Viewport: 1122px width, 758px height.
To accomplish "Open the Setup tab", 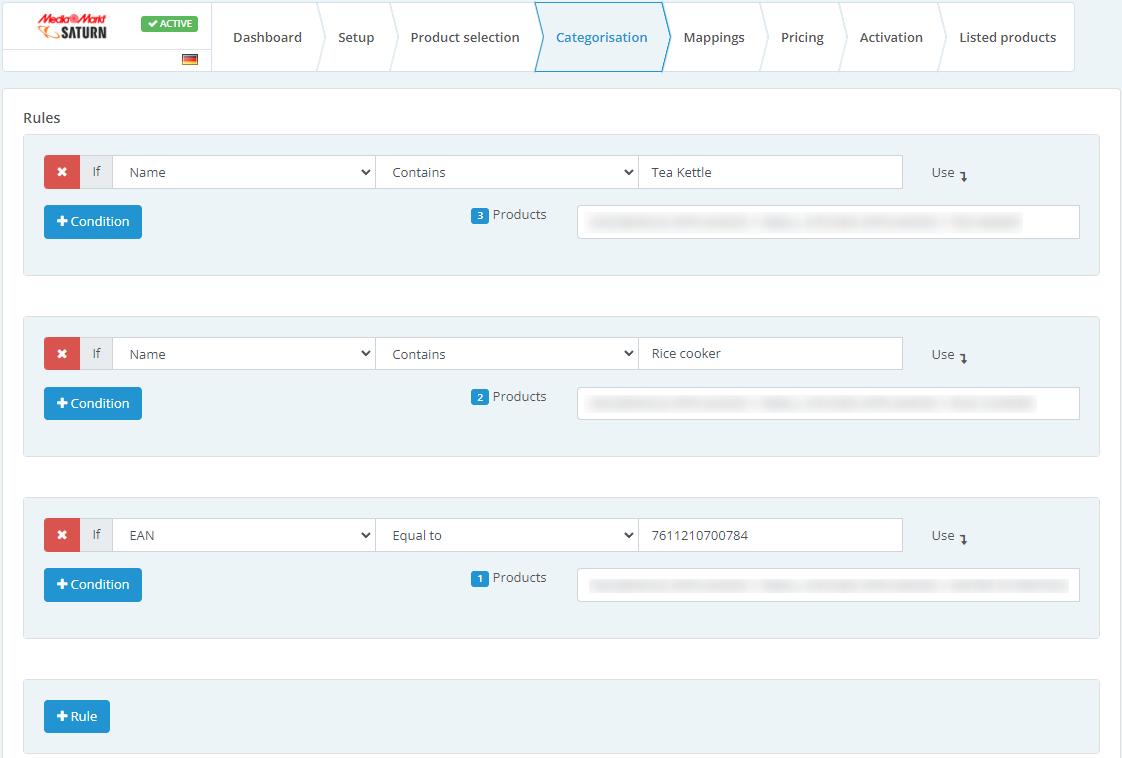I will (356, 37).
